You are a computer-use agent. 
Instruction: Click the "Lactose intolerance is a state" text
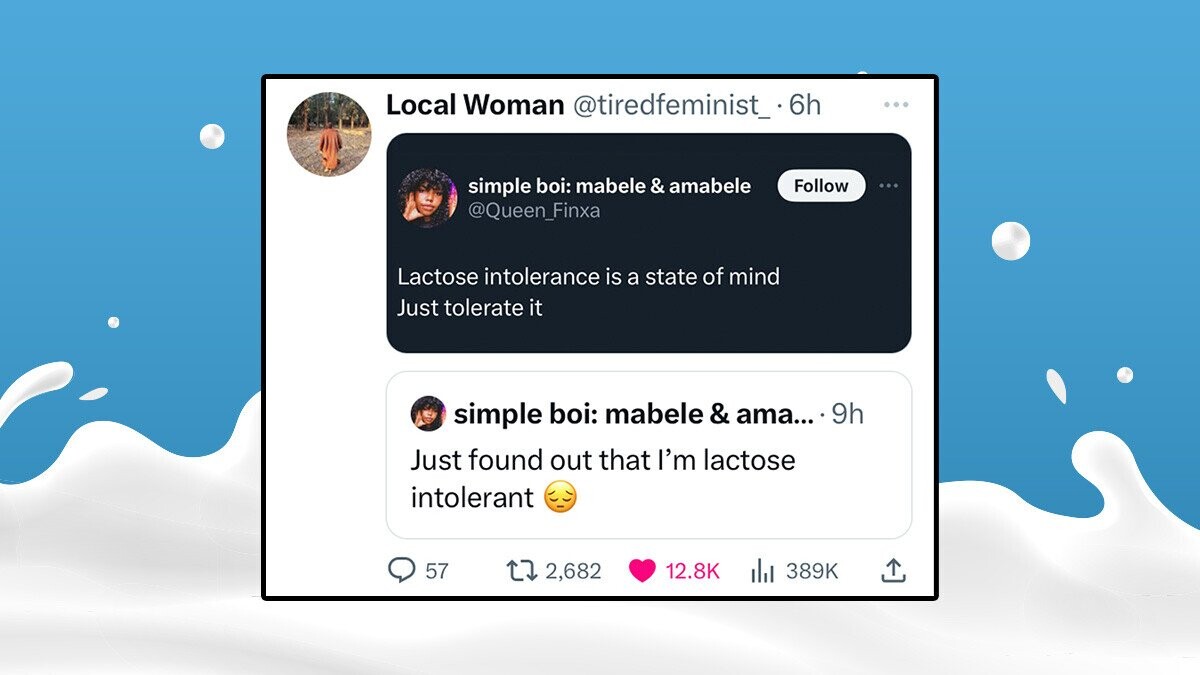tap(588, 277)
